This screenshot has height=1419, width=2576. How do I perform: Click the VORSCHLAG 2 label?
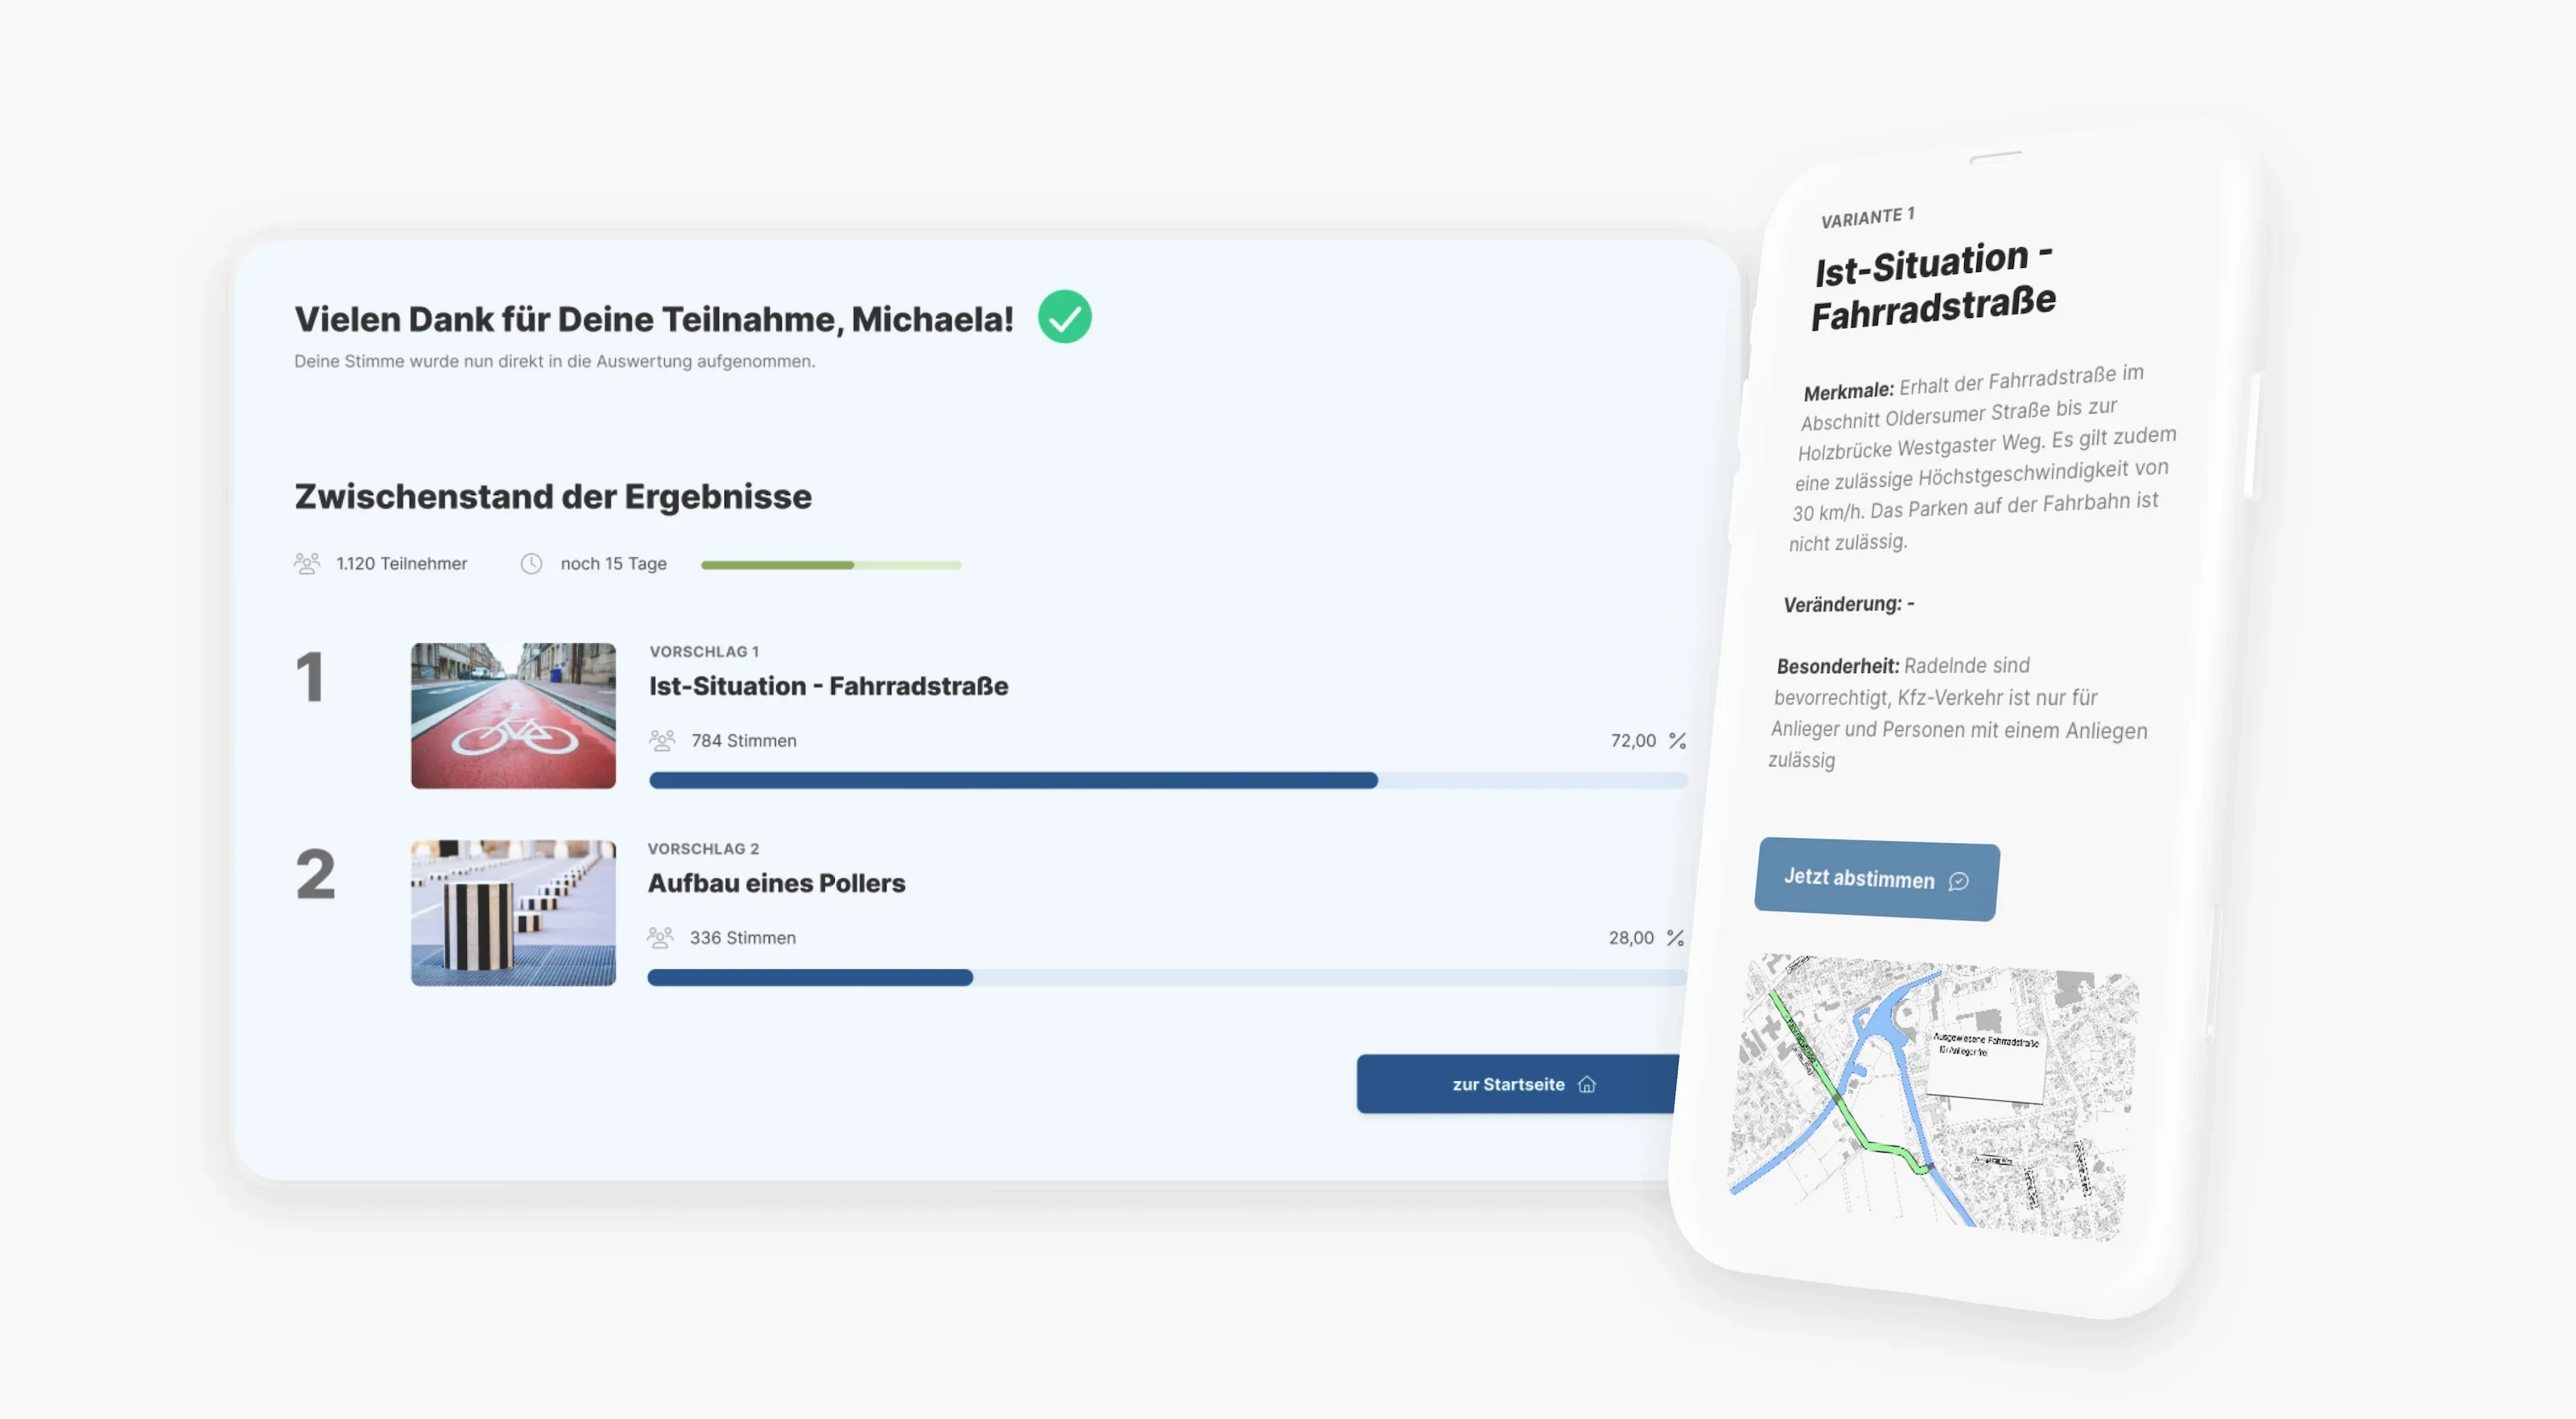coord(703,848)
